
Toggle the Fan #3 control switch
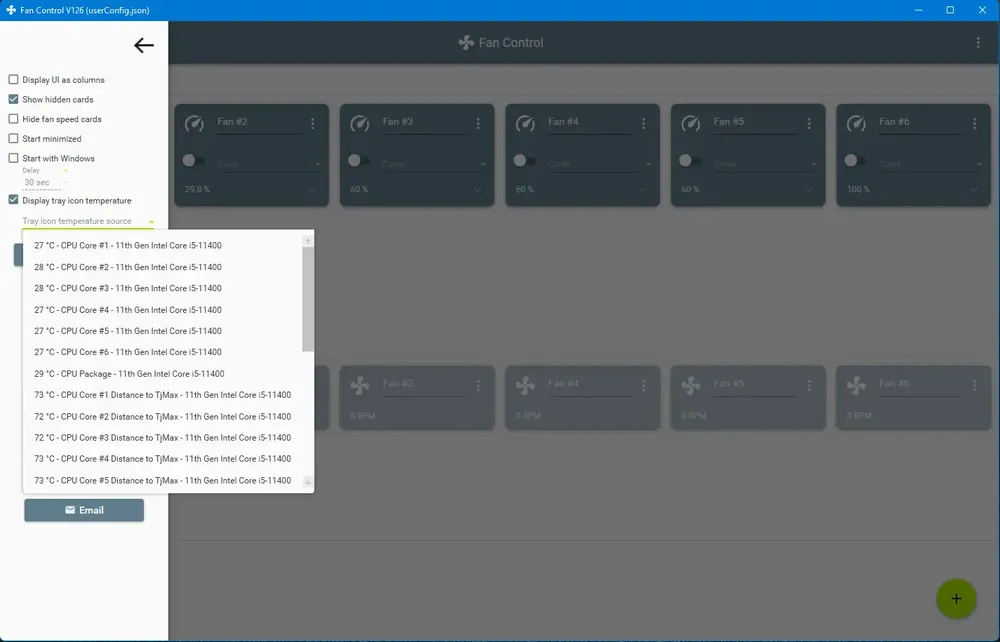point(359,161)
